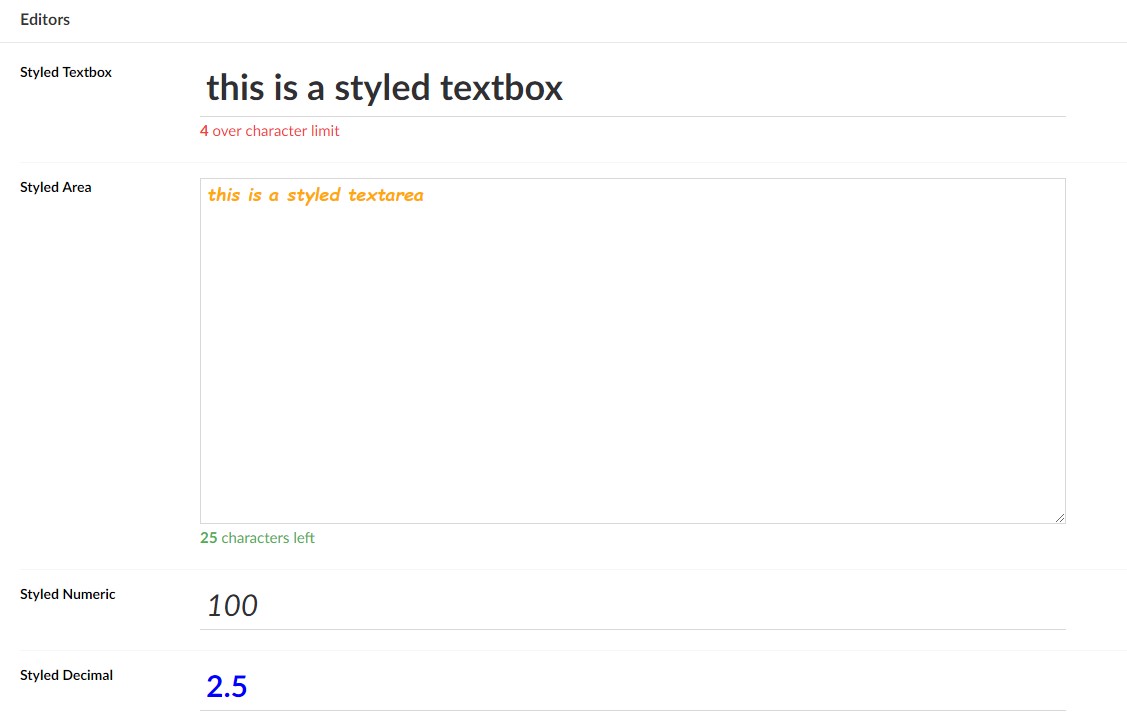The height and width of the screenshot is (727, 1127).
Task: Click the green number 25 below the textarea
Action: click(x=208, y=538)
